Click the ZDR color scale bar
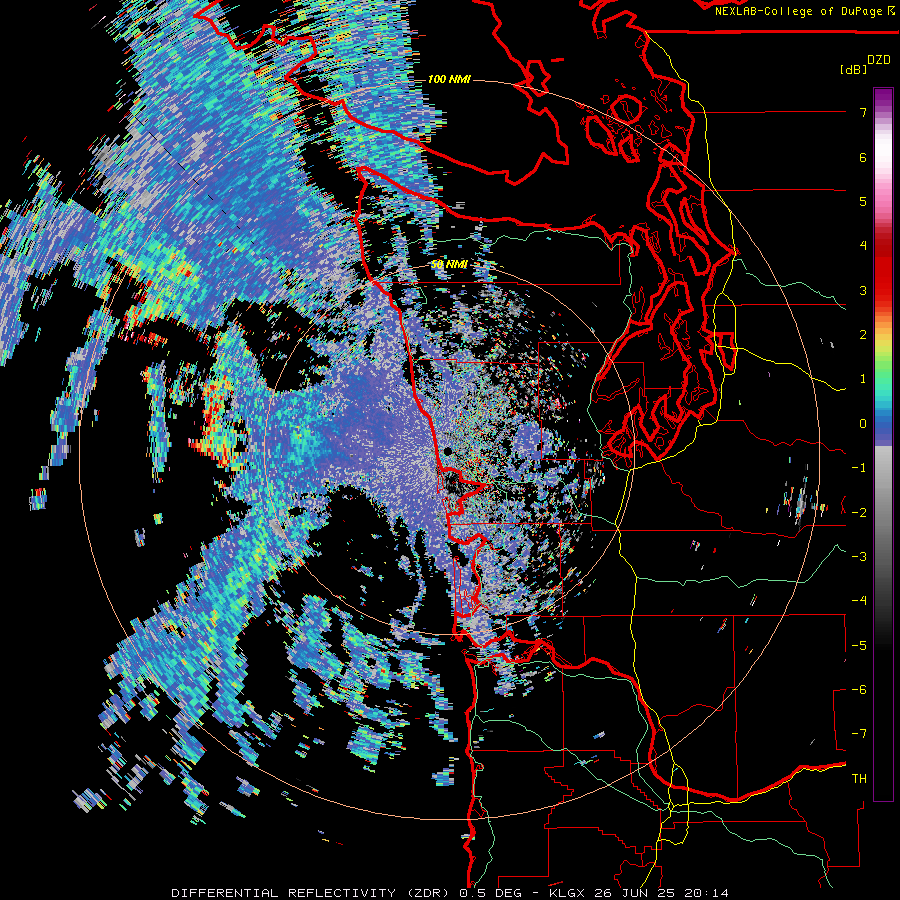This screenshot has width=900, height=900. (x=883, y=444)
